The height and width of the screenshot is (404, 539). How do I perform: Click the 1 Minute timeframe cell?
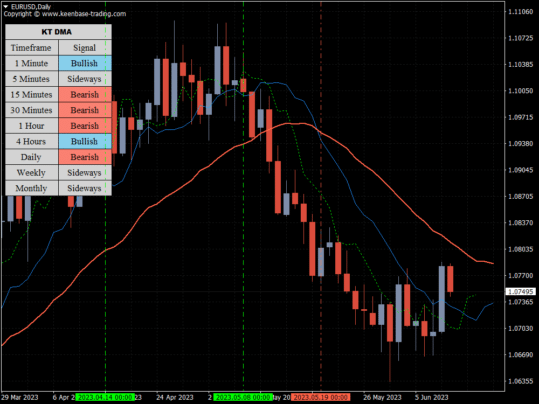32,63
